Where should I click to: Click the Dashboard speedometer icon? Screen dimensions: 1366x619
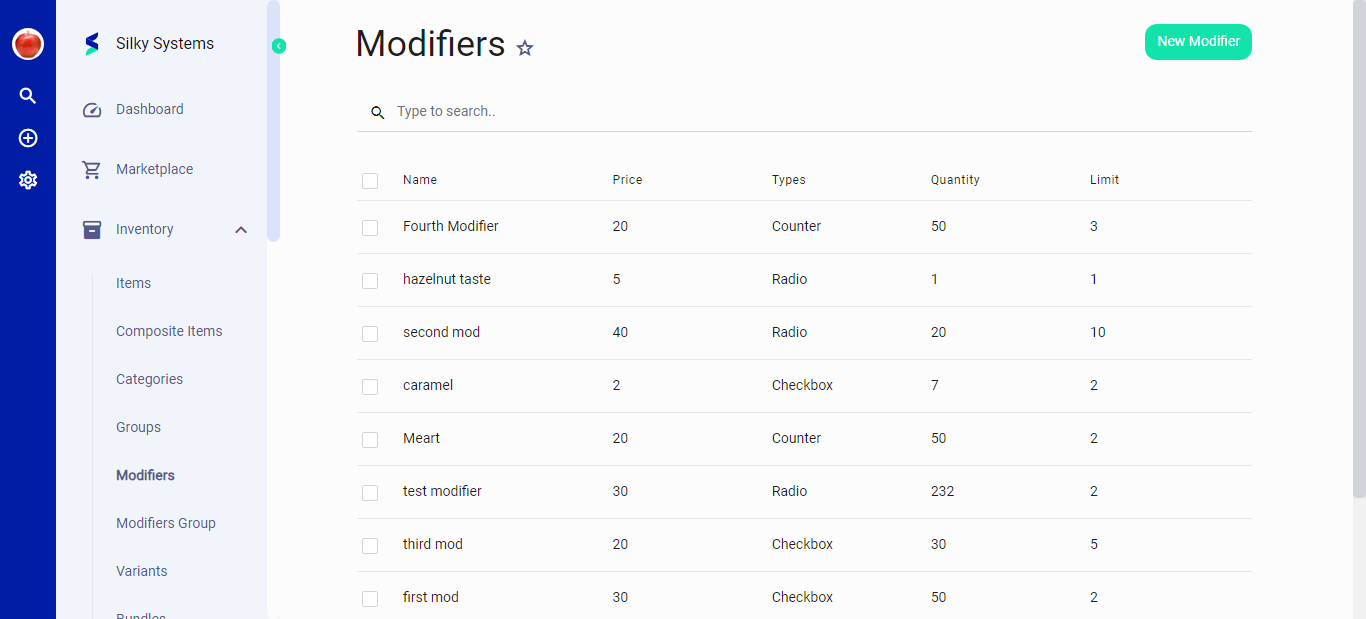pyautogui.click(x=91, y=109)
